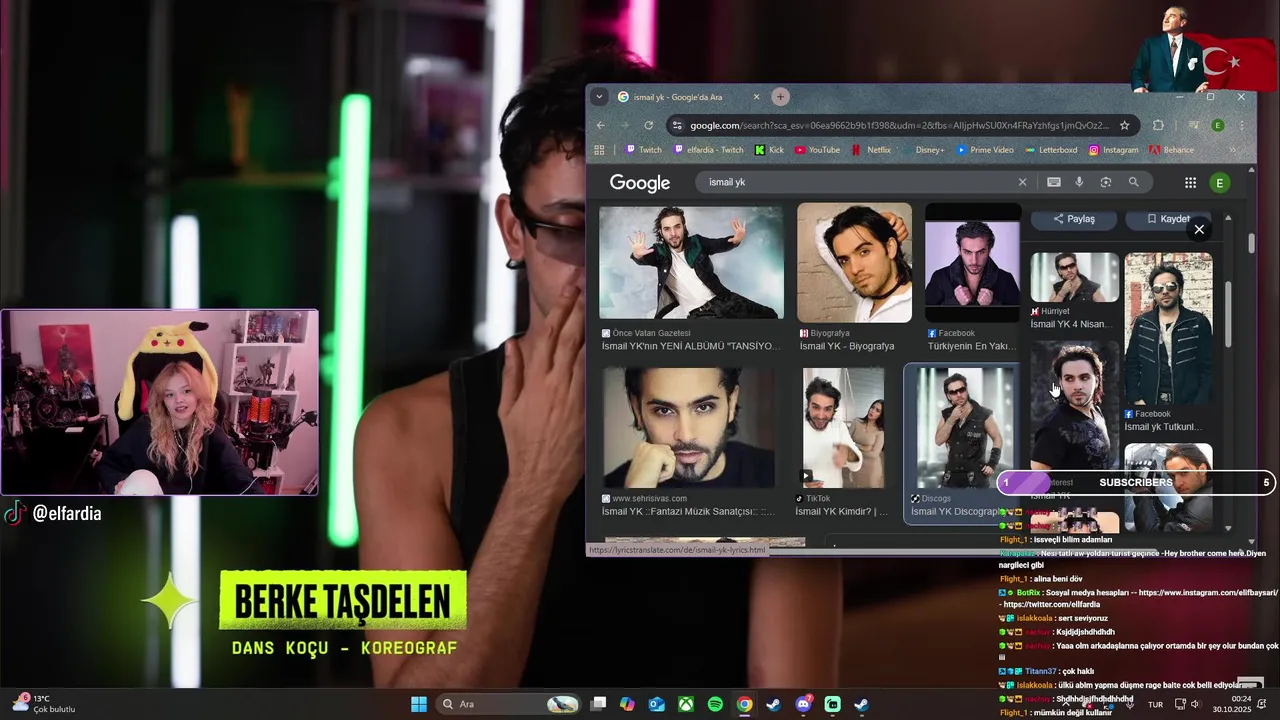
Task: Open Xbox app from the taskbar
Action: coord(686,704)
